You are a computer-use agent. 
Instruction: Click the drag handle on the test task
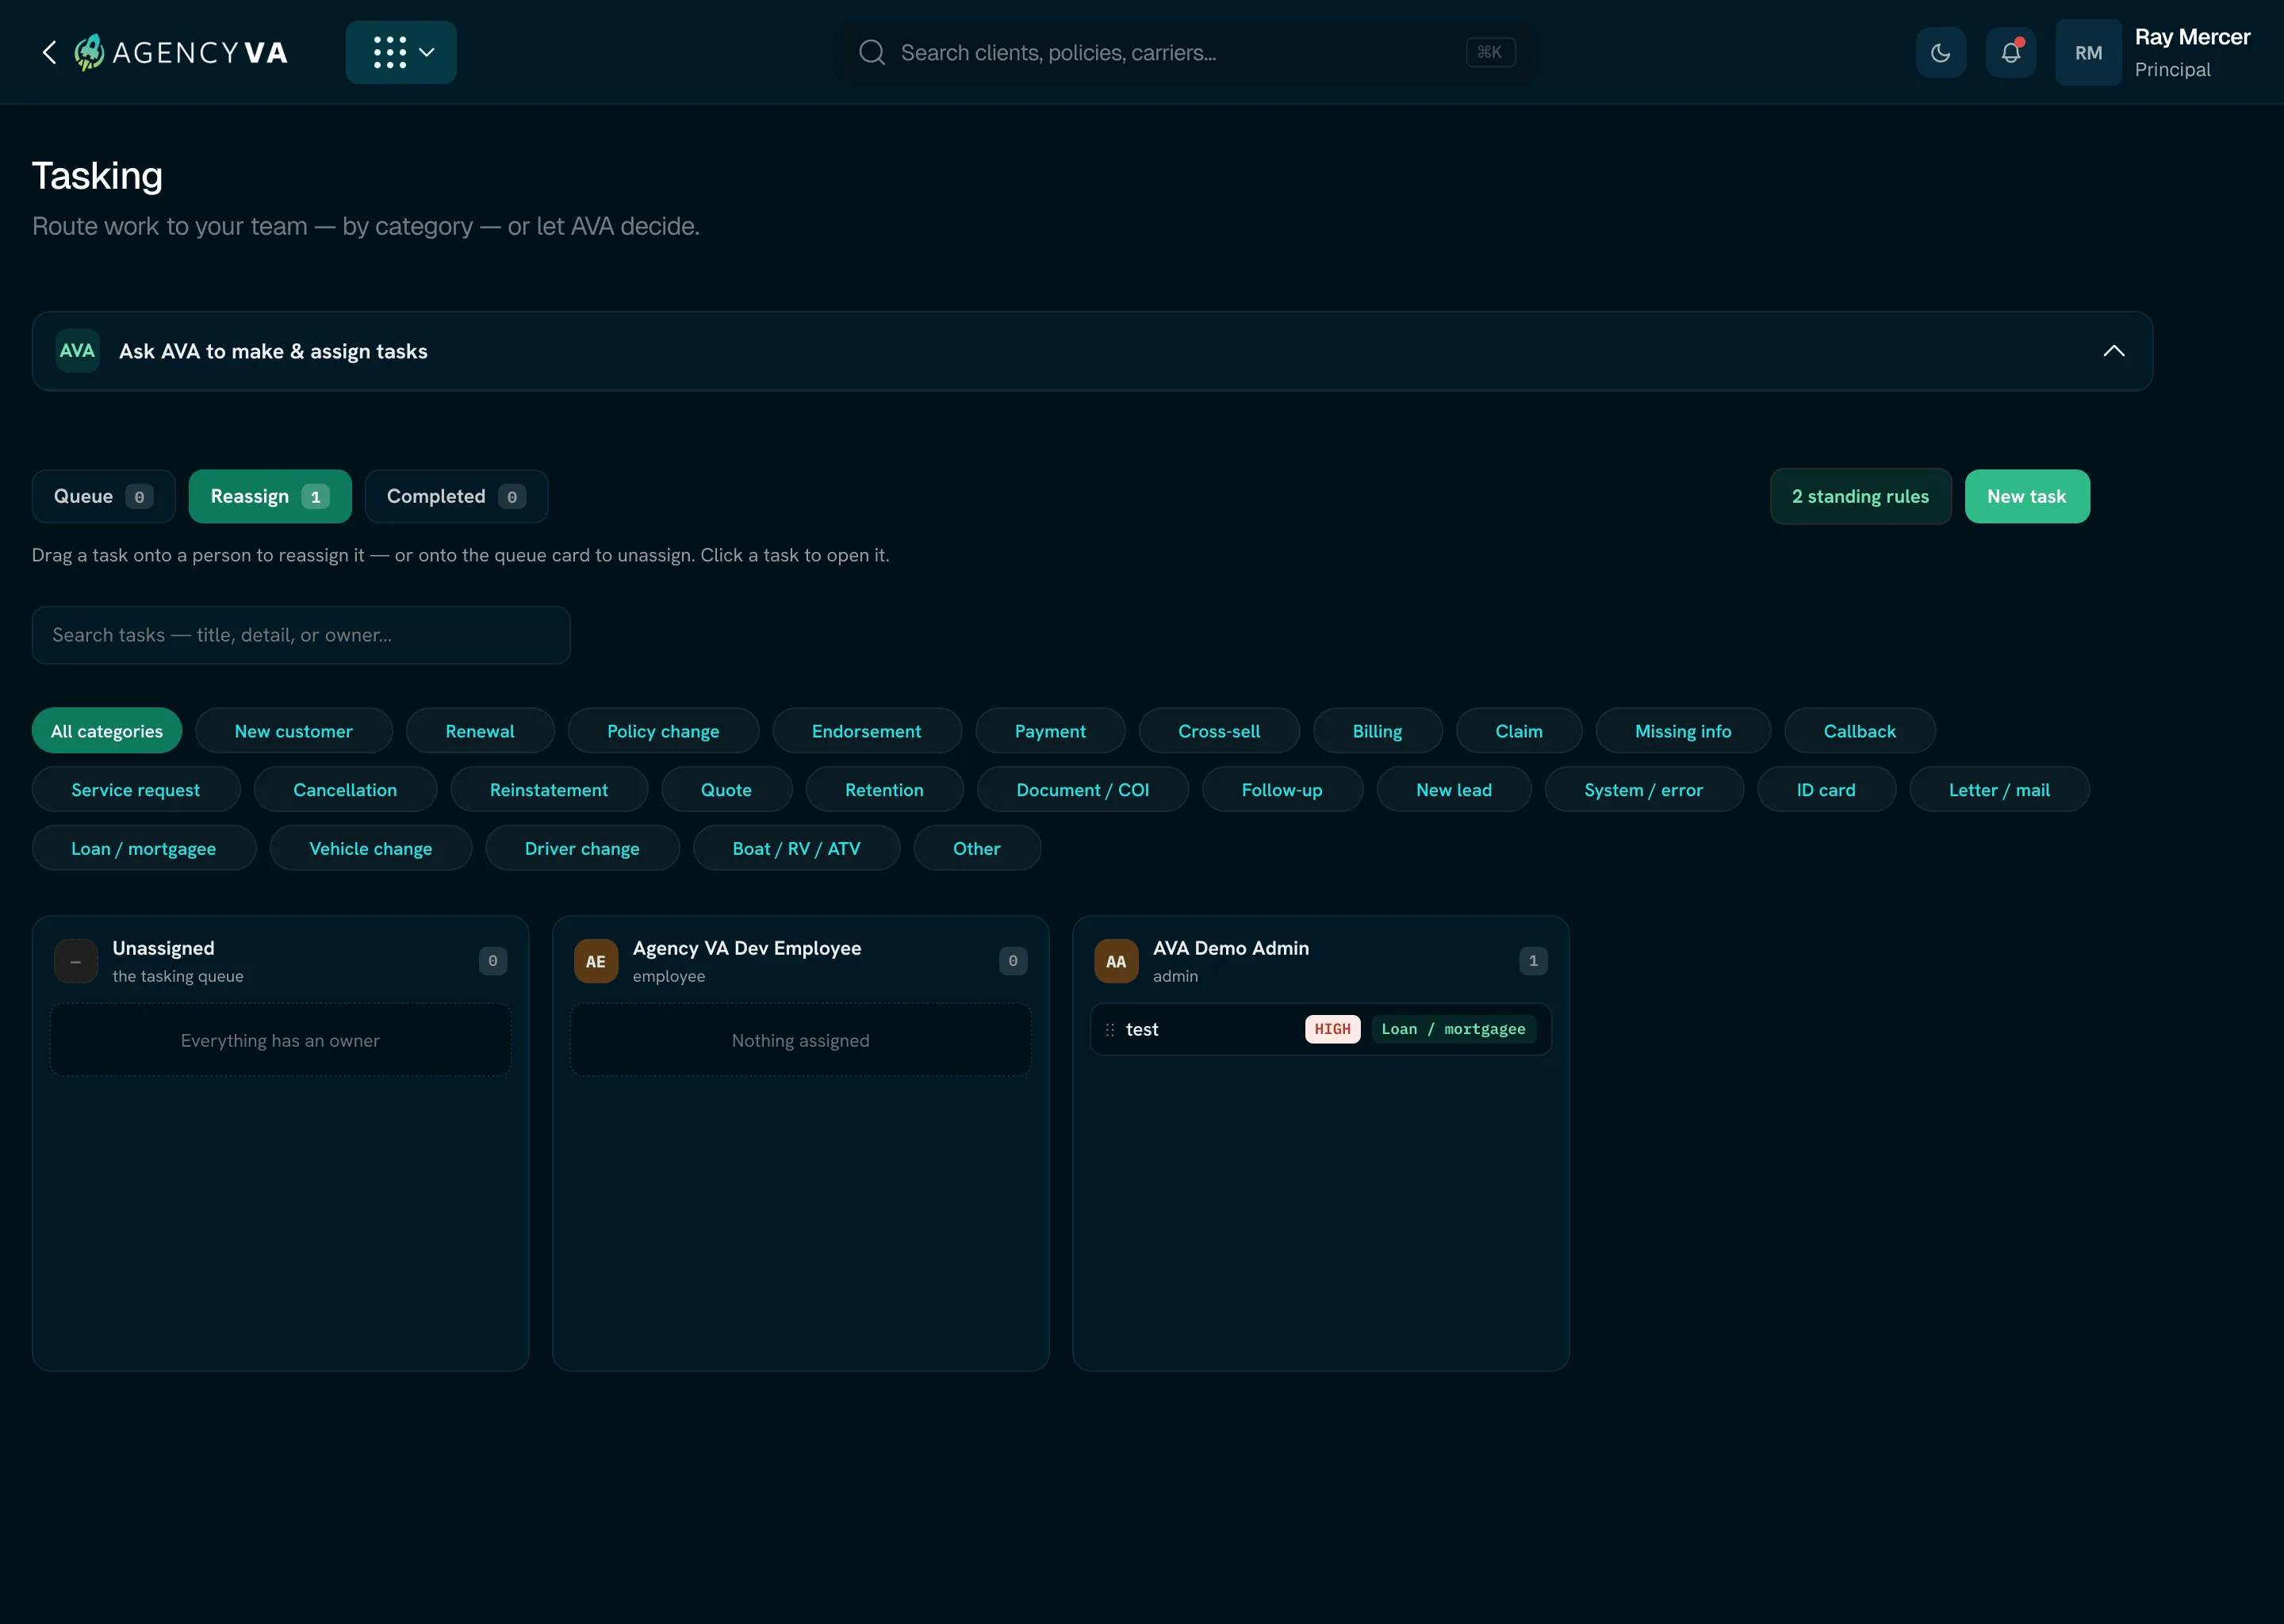tap(1109, 1029)
